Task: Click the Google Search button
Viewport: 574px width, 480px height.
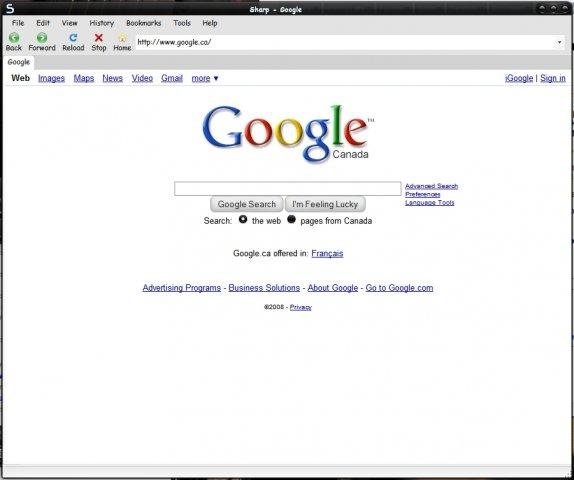Action: 246,204
